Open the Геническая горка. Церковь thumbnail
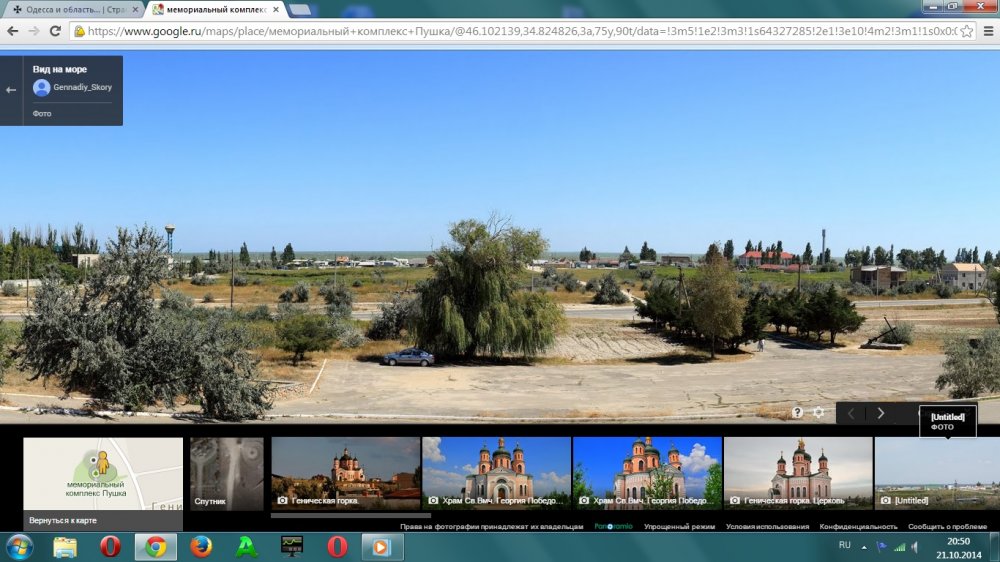1000x562 pixels. (x=798, y=473)
